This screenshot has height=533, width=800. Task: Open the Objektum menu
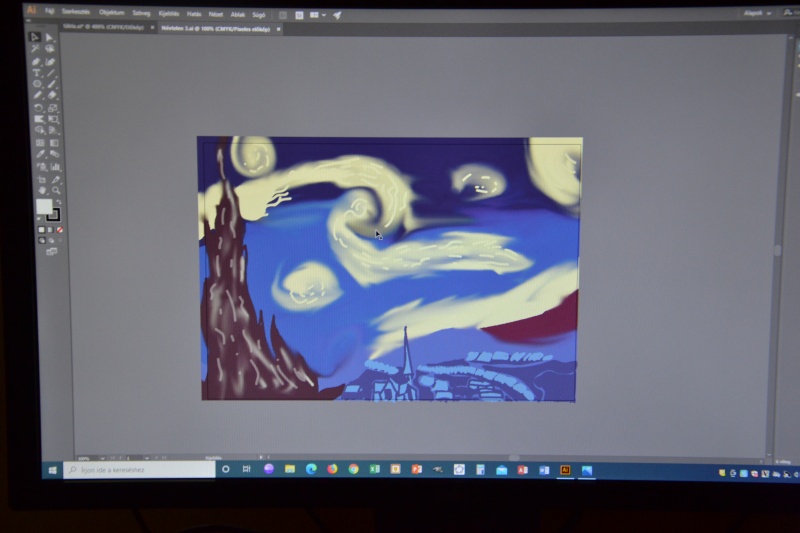111,12
